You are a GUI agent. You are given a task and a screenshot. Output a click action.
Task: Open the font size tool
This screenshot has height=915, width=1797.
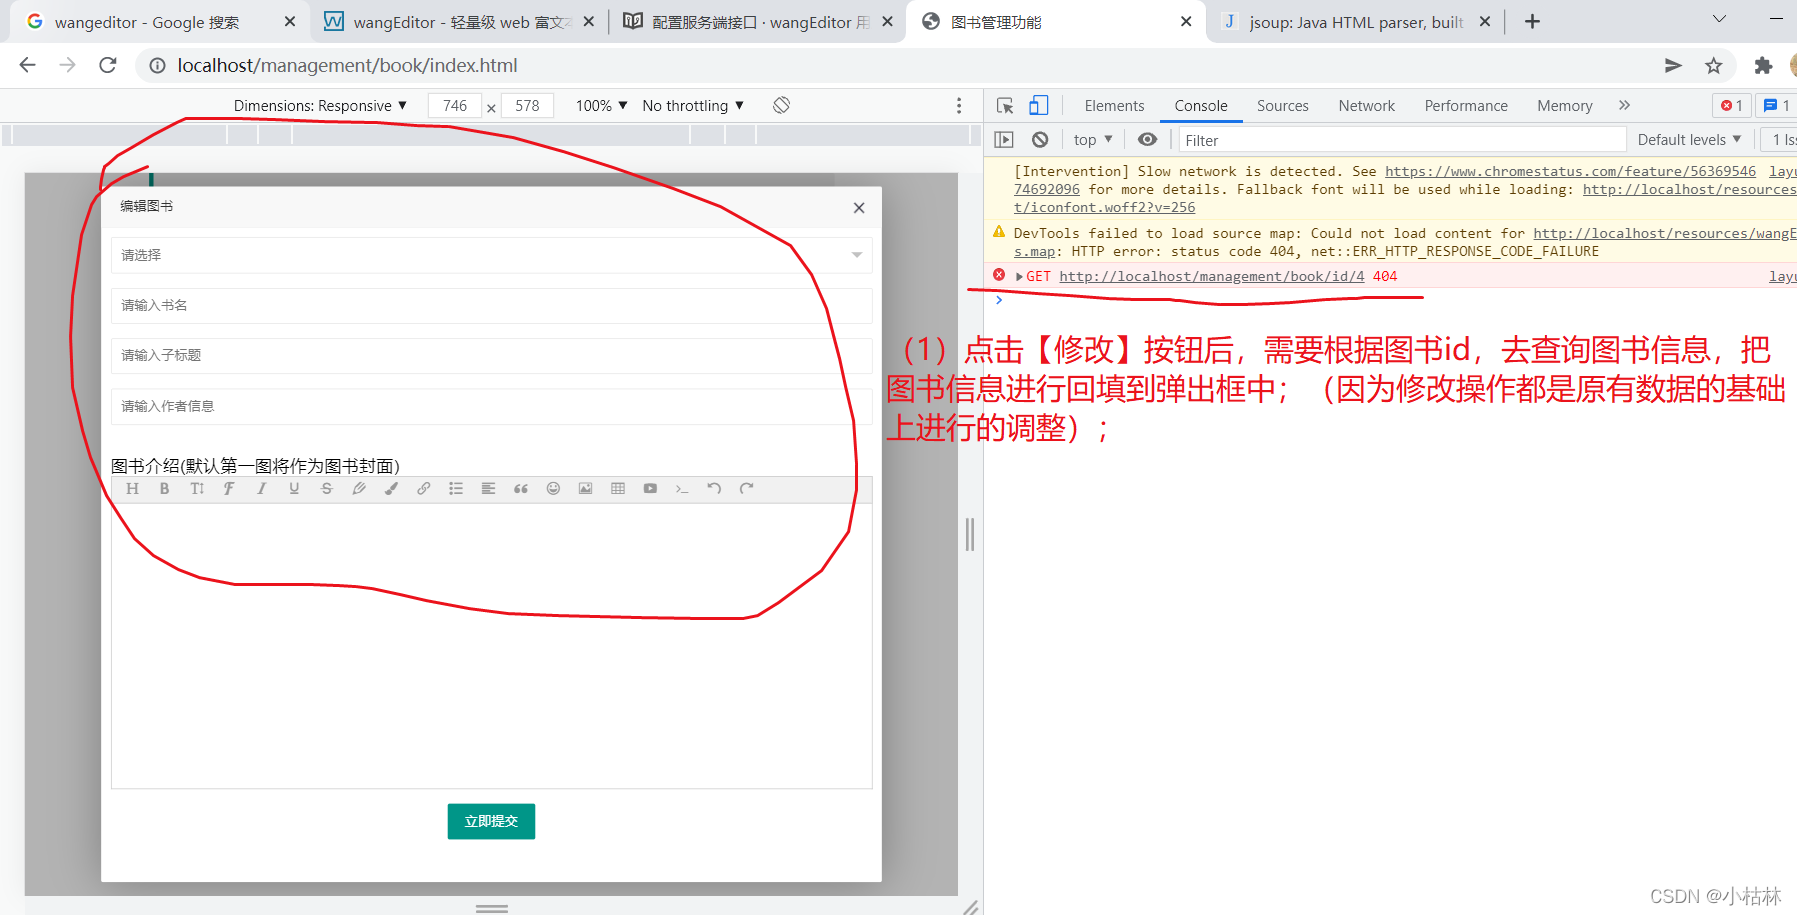pyautogui.click(x=197, y=489)
